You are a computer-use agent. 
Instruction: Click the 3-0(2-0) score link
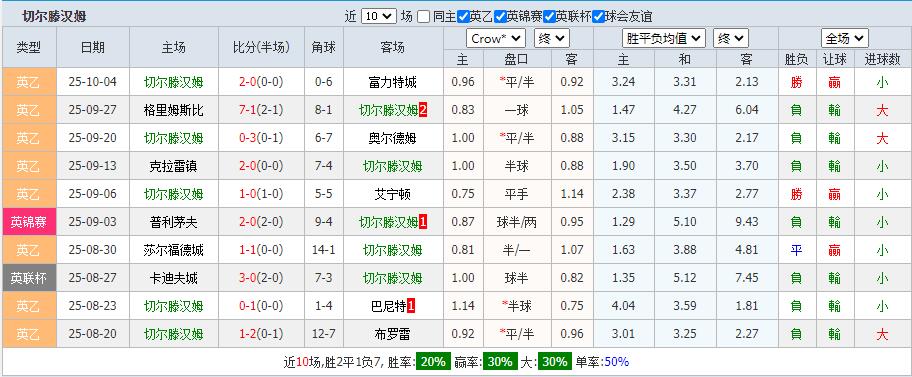click(x=261, y=278)
